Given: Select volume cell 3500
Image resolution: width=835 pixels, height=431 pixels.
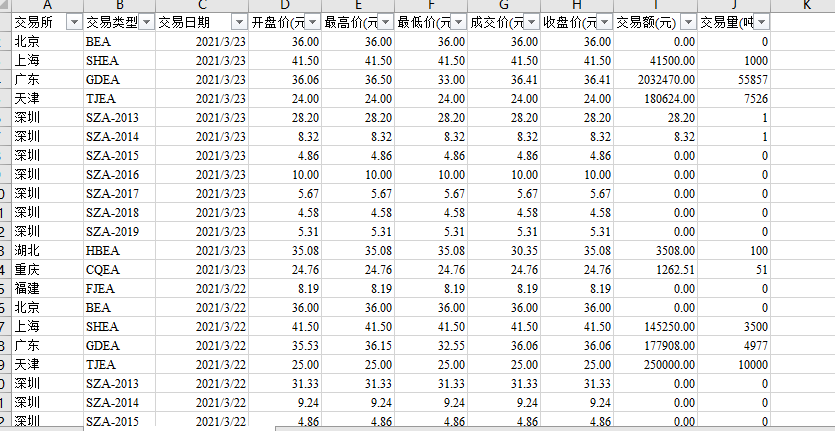Looking at the screenshot, I should [x=734, y=327].
